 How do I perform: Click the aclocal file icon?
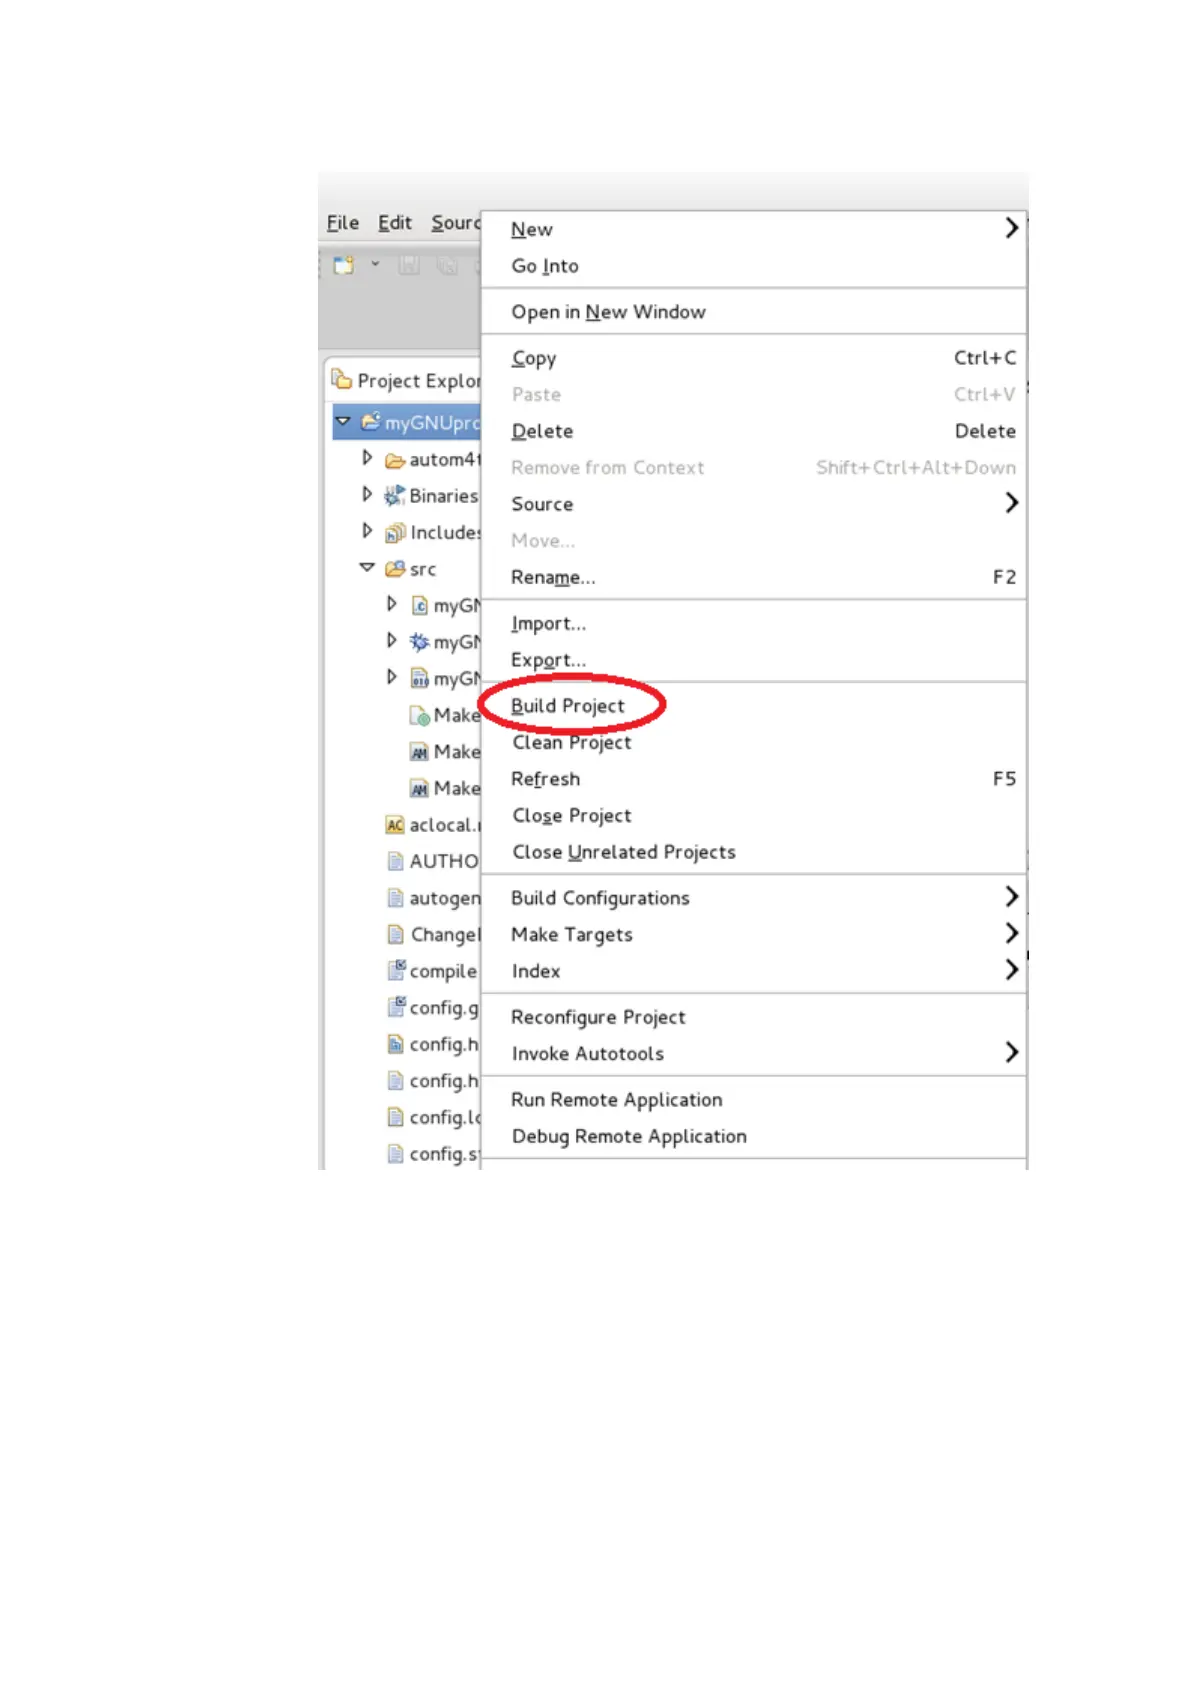(395, 825)
